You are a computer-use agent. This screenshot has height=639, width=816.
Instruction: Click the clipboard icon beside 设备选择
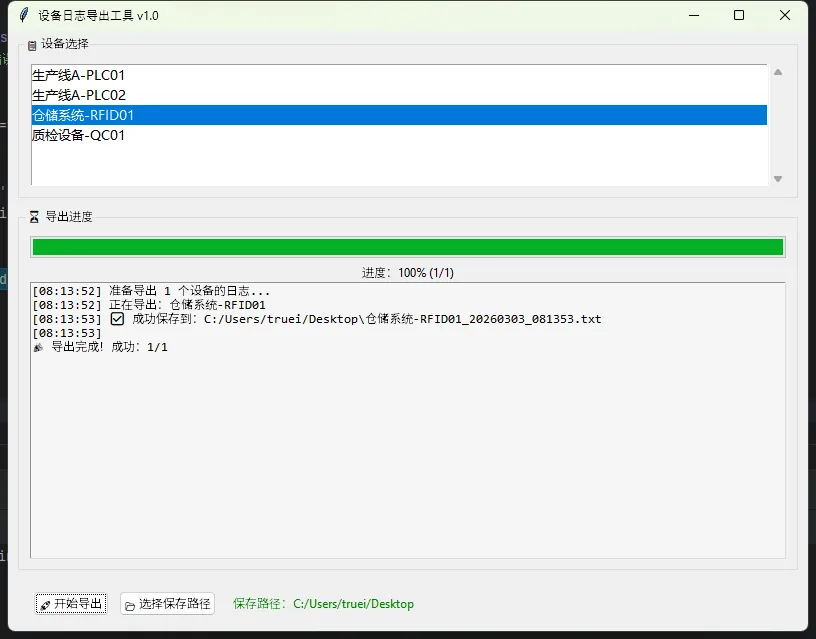pyautogui.click(x=32, y=45)
